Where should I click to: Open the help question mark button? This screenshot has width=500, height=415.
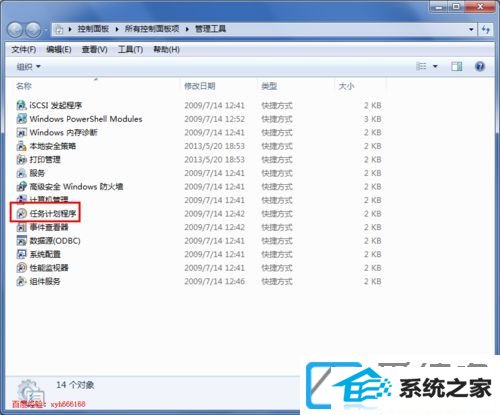click(x=479, y=66)
